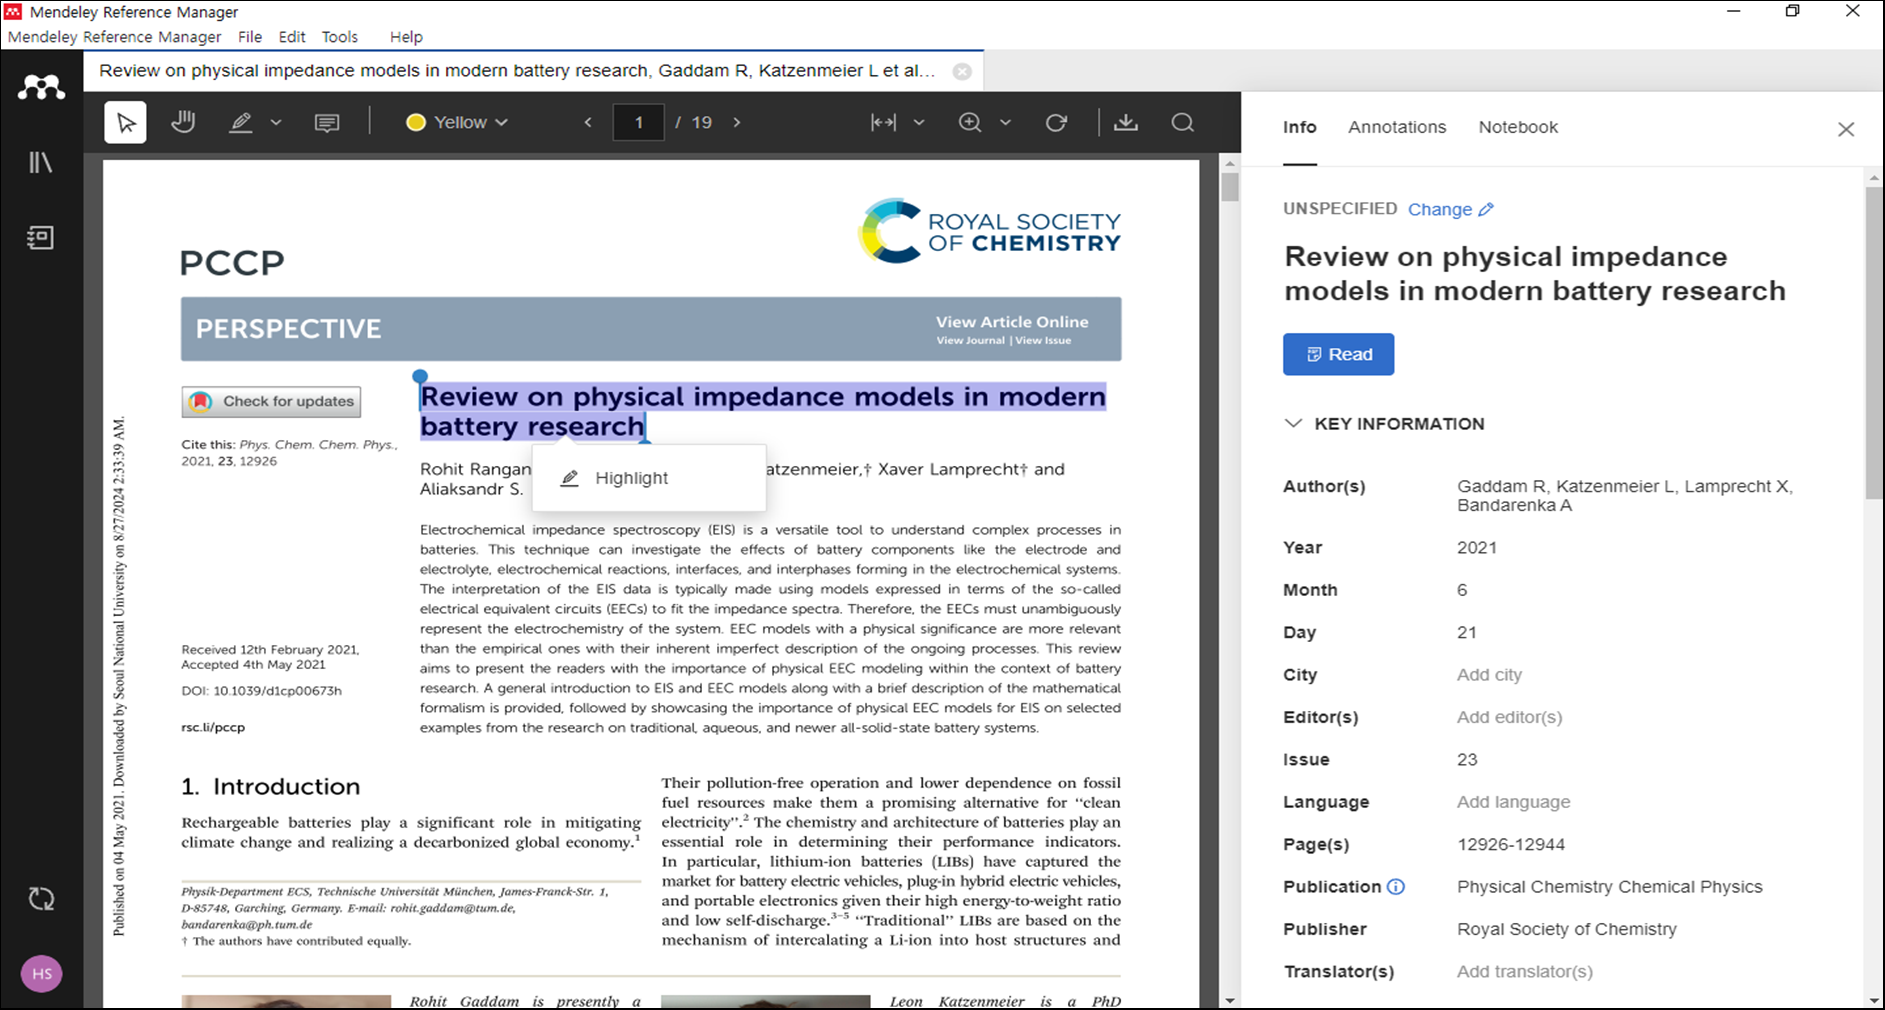This screenshot has width=1885, height=1010.
Task: Close the document tab with the X
Action: [962, 71]
